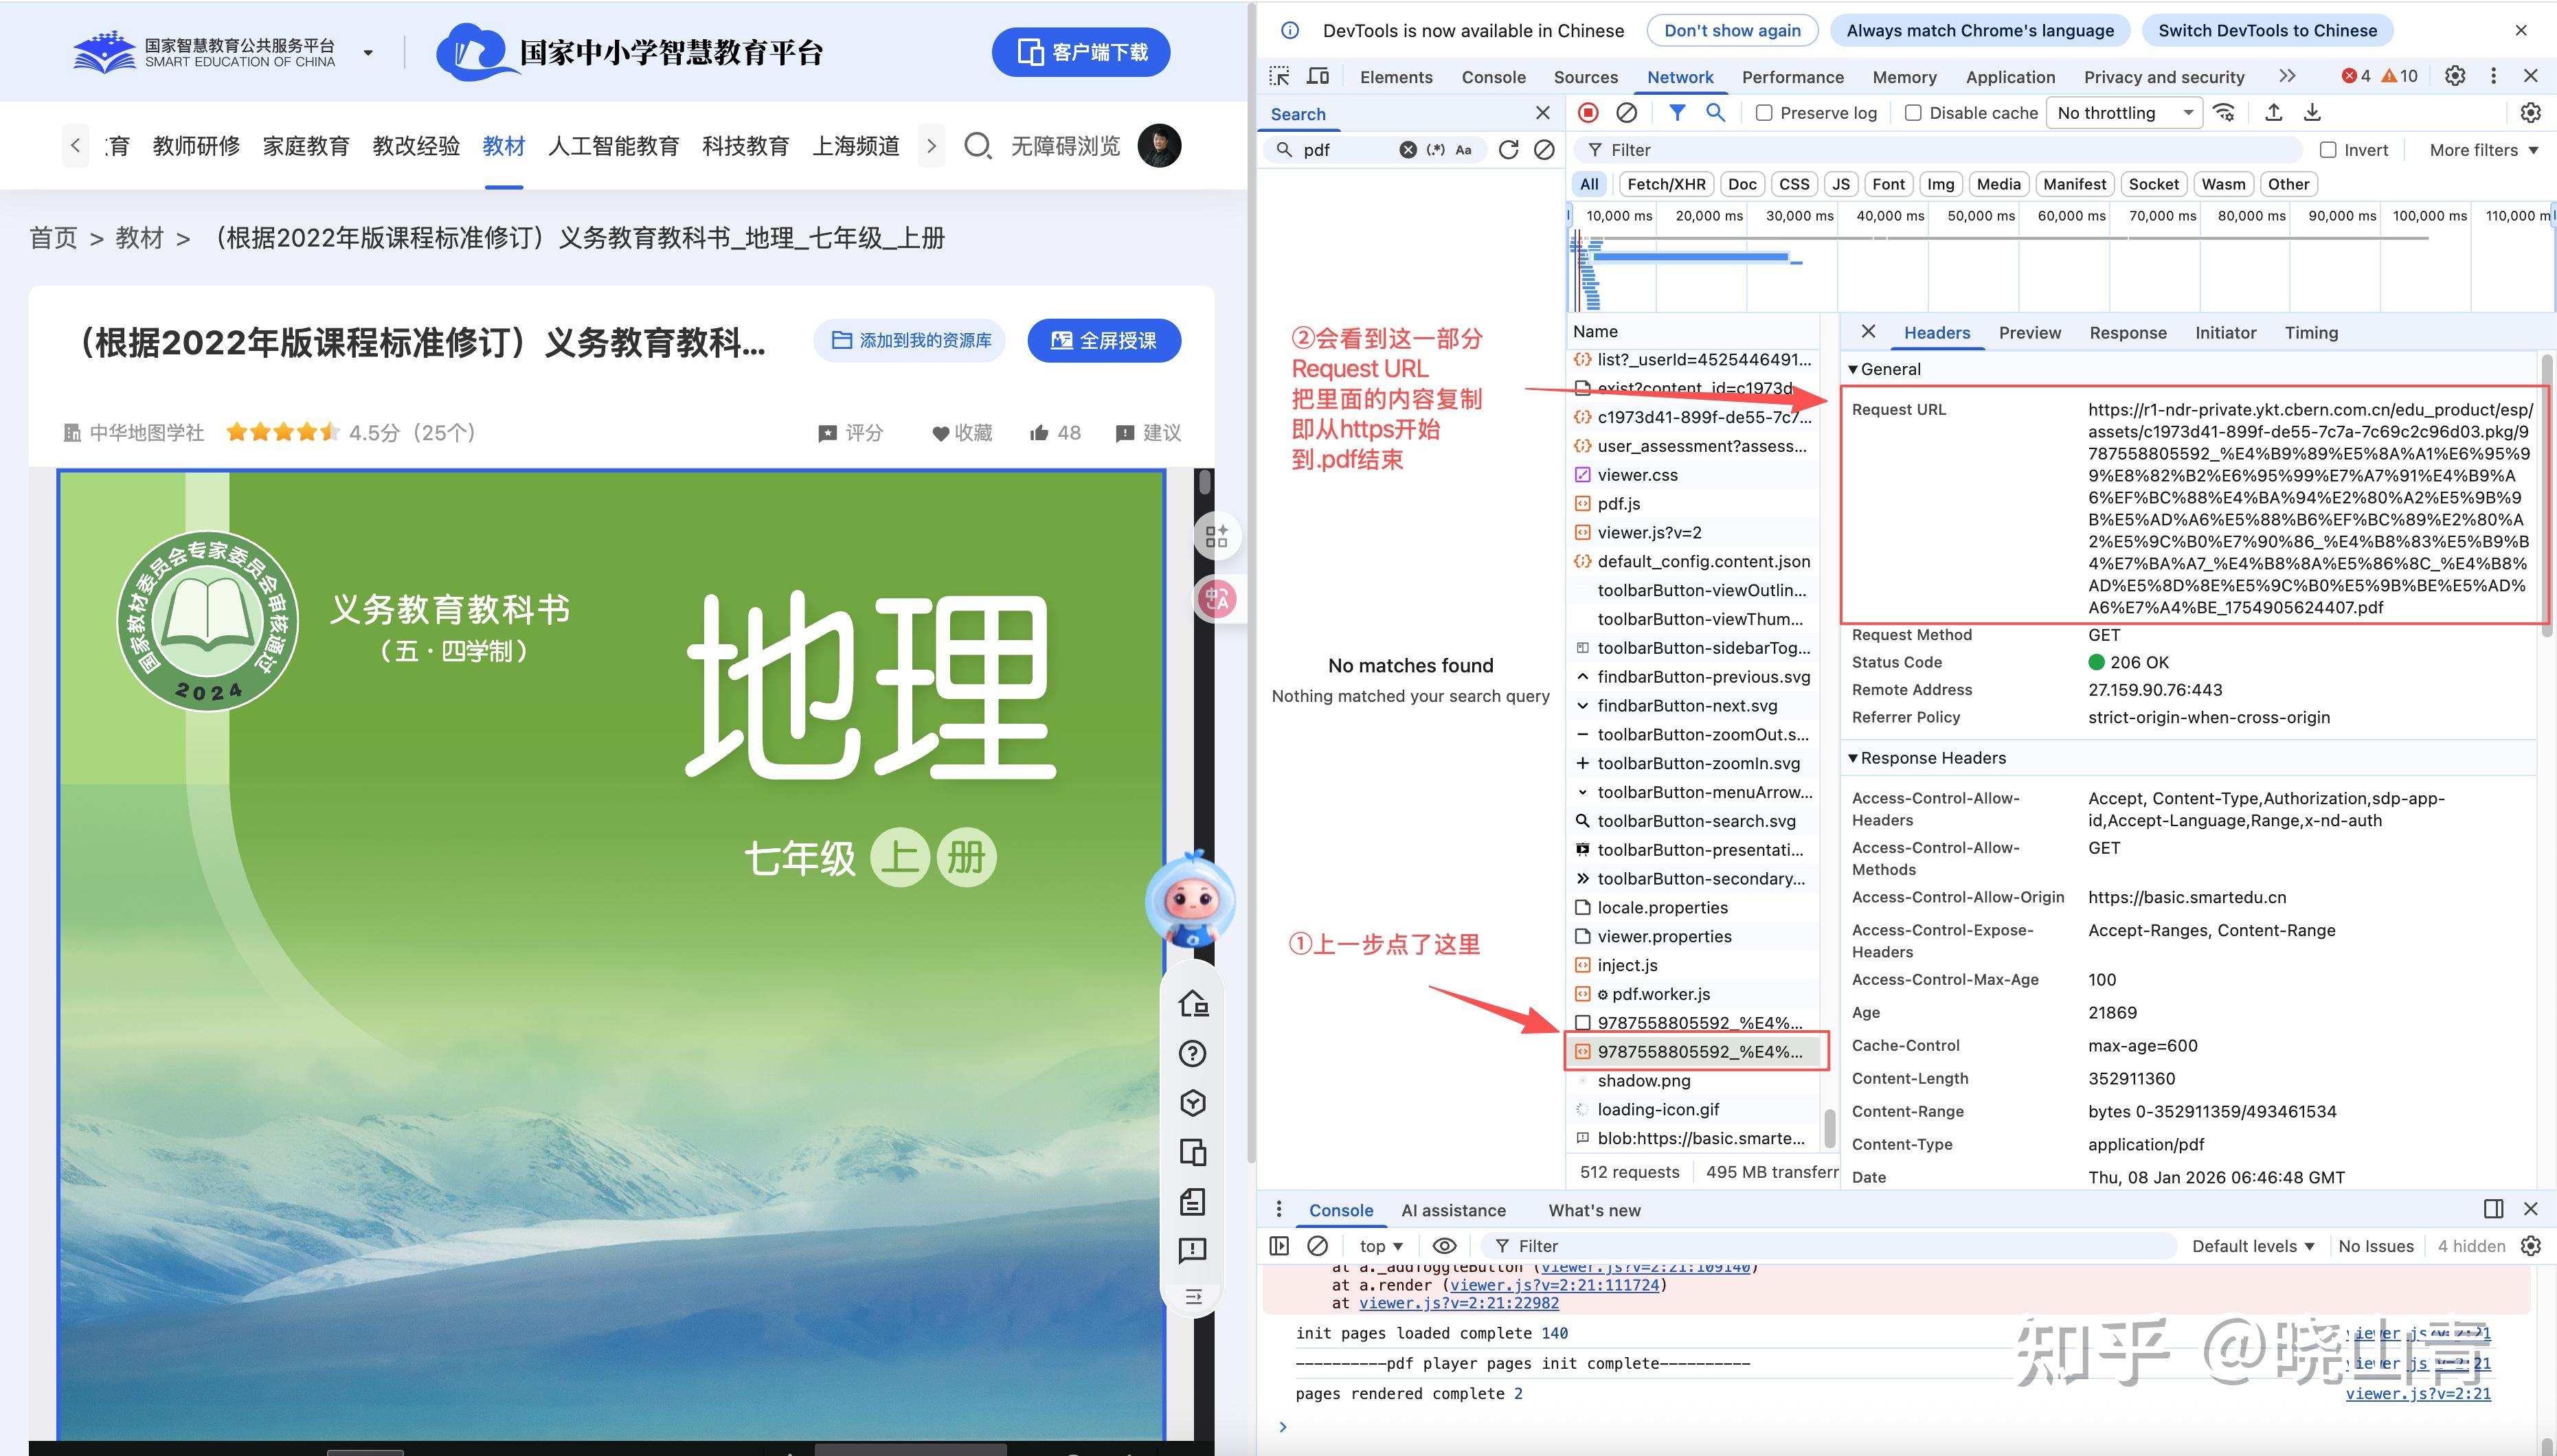Viewport: 2557px width, 1456px height.
Task: Toggle the network filter funnel icon
Action: [x=1677, y=113]
